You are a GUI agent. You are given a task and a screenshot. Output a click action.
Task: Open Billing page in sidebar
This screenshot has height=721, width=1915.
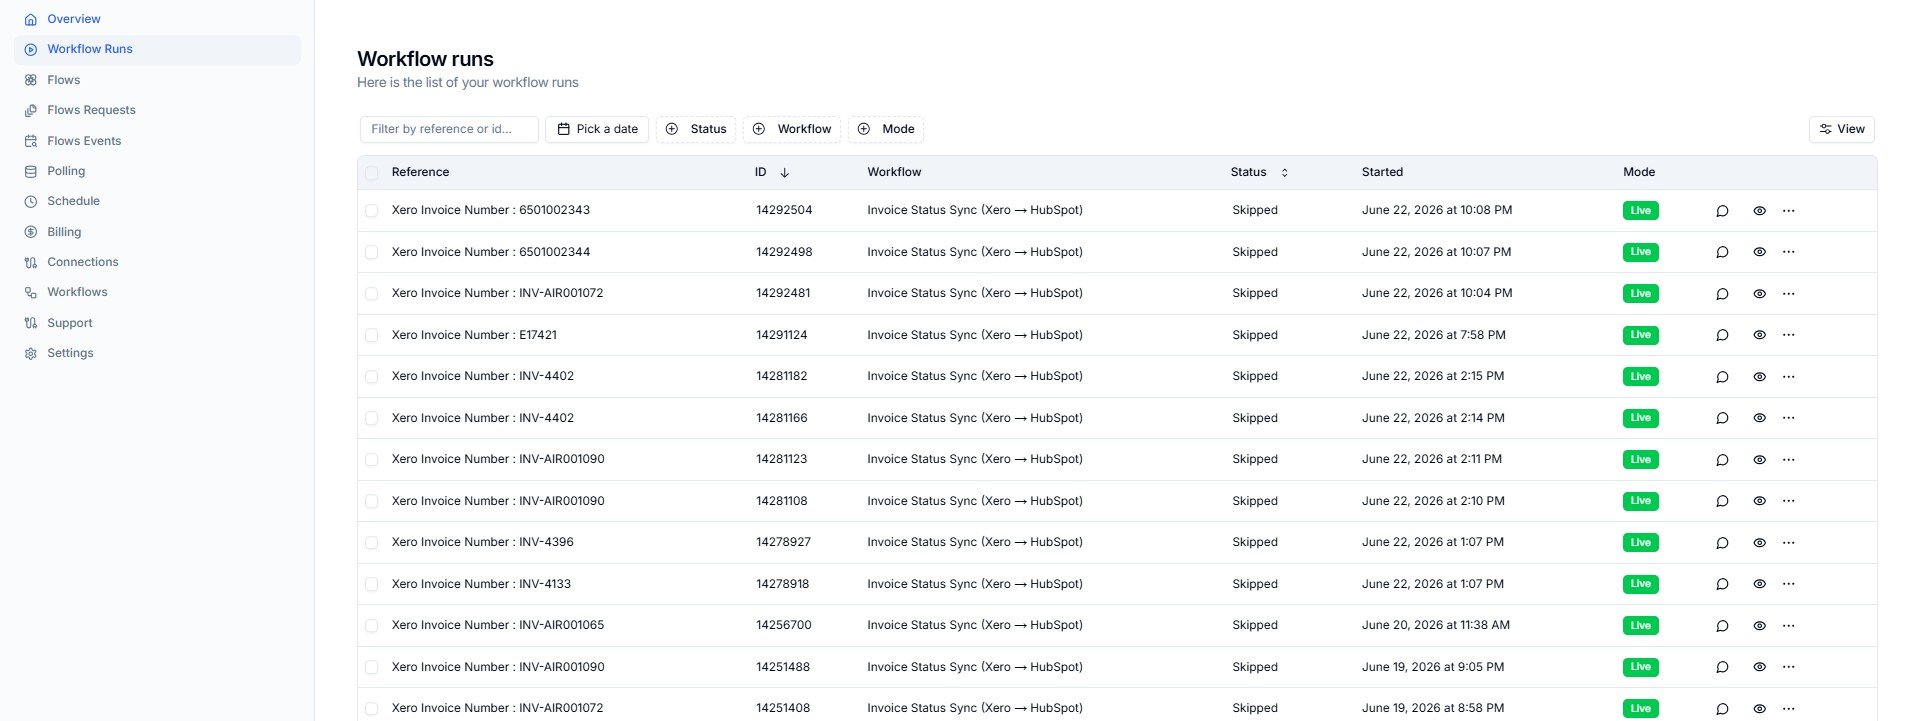tap(64, 232)
